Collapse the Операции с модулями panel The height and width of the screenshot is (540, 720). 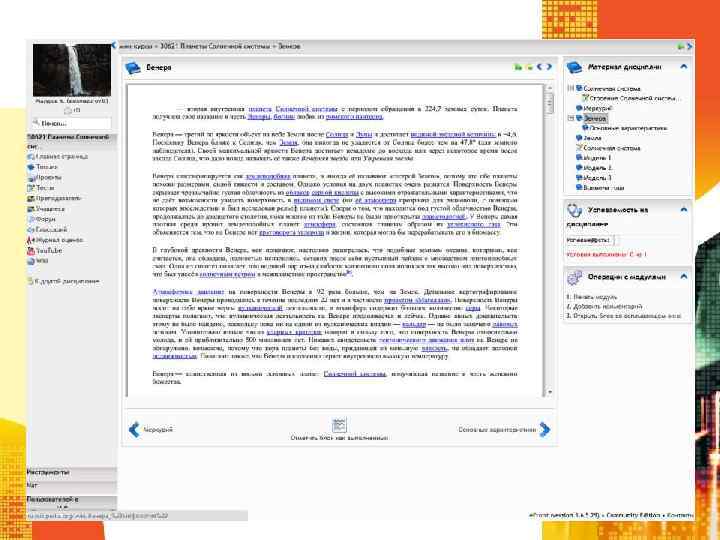coord(684,277)
